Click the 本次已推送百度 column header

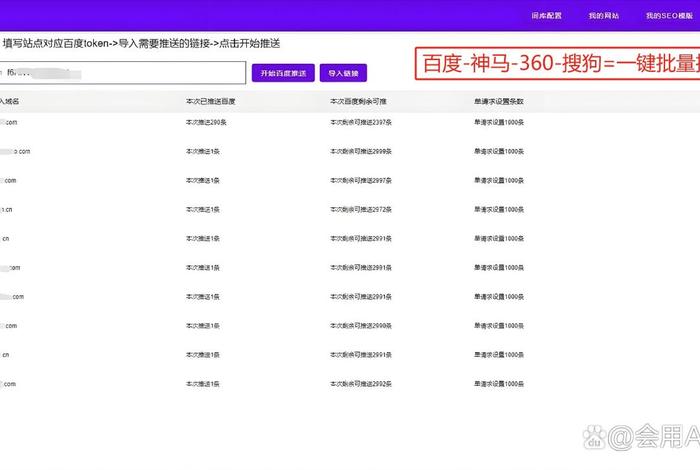(x=210, y=101)
